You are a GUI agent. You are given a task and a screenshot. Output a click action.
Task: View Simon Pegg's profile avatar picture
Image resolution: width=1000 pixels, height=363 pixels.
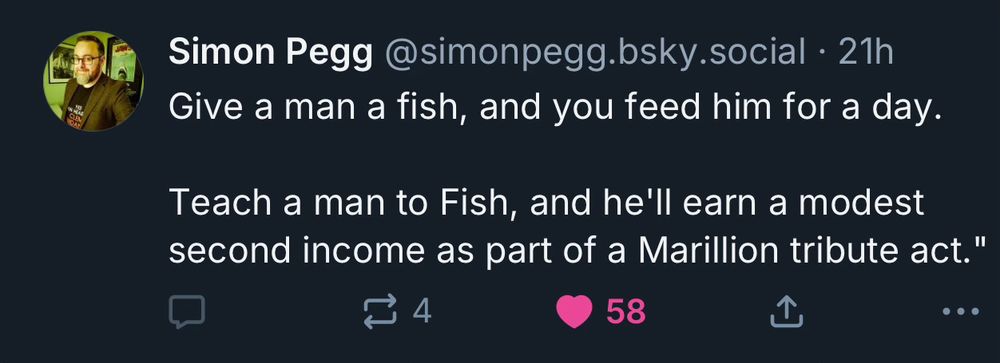(94, 81)
